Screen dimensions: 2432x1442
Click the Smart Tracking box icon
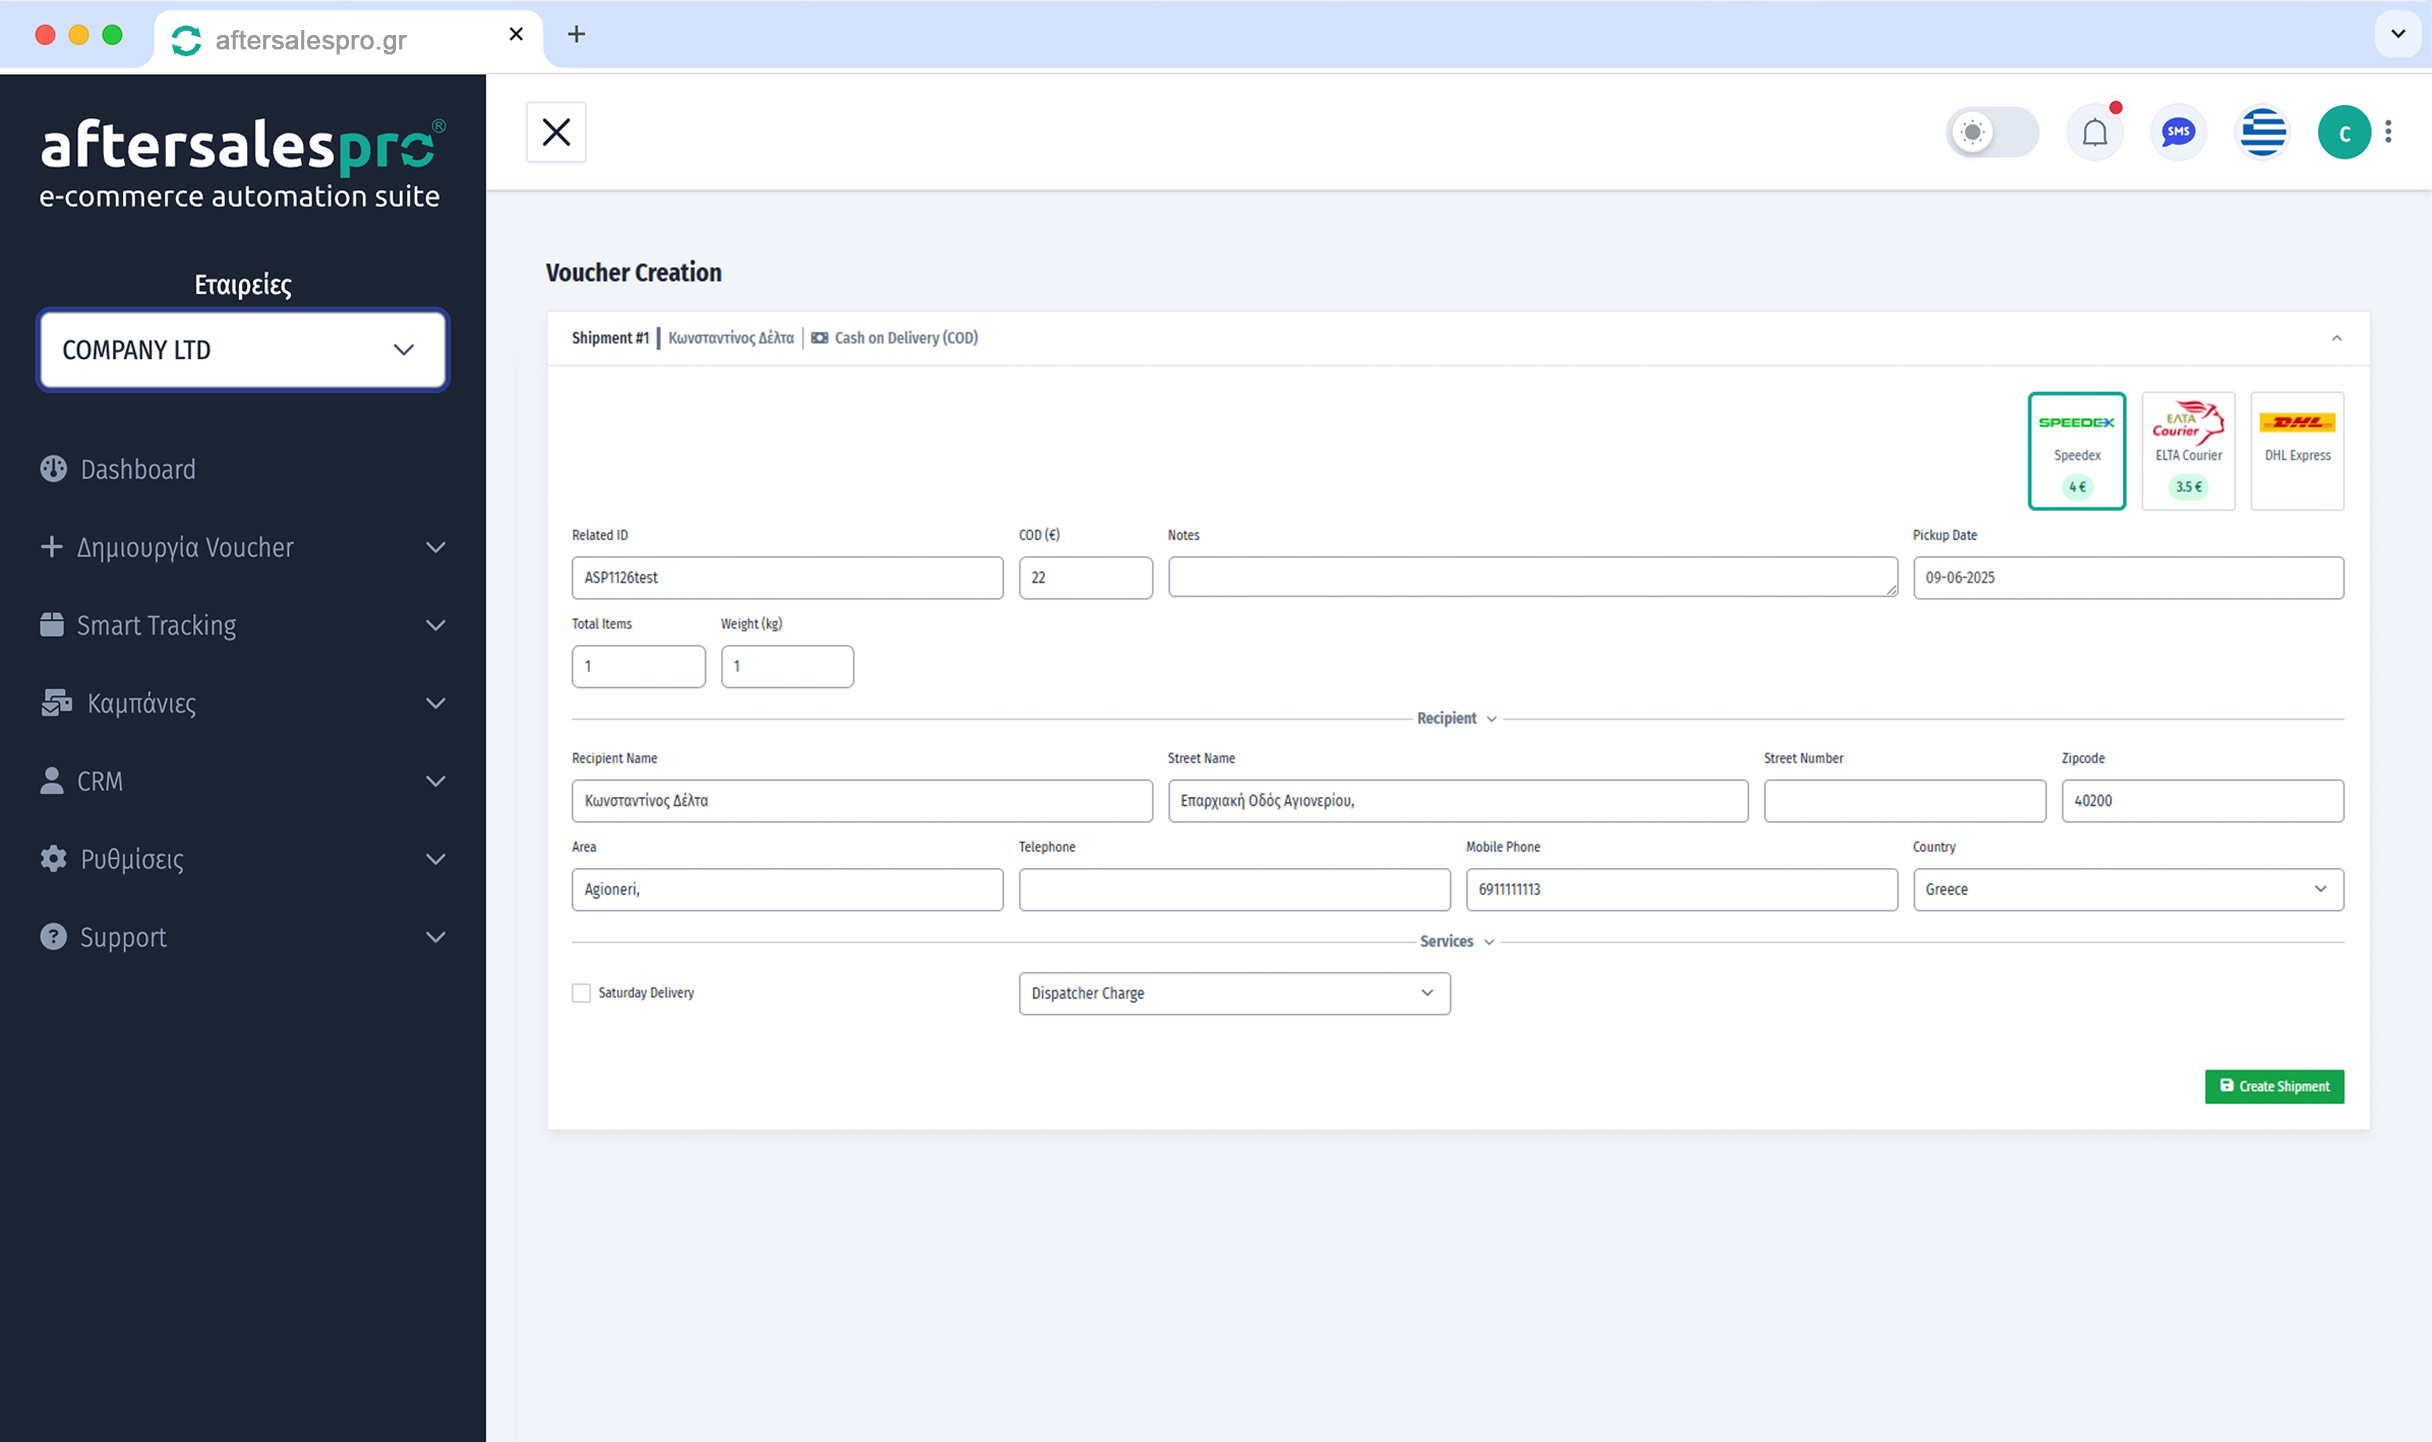click(x=52, y=625)
